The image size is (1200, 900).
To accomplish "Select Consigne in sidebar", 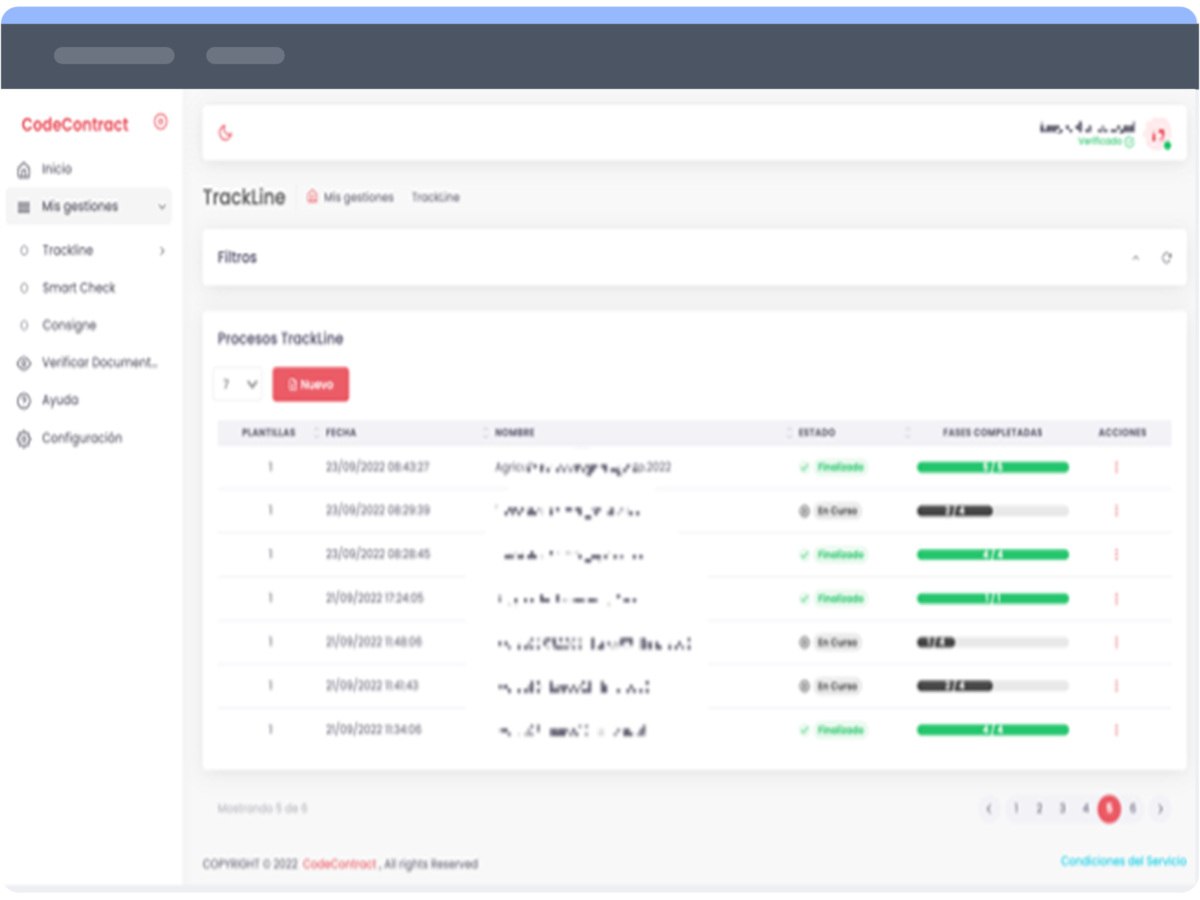I will (x=69, y=326).
